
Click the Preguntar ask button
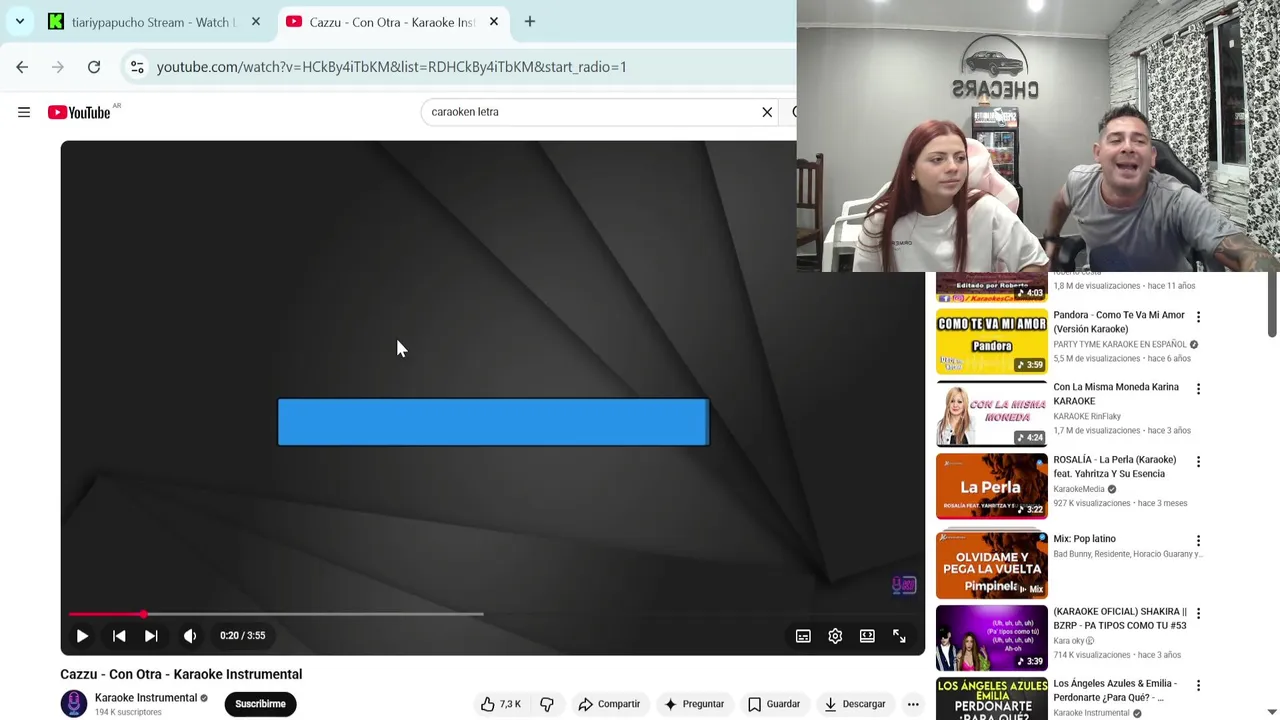(x=693, y=704)
